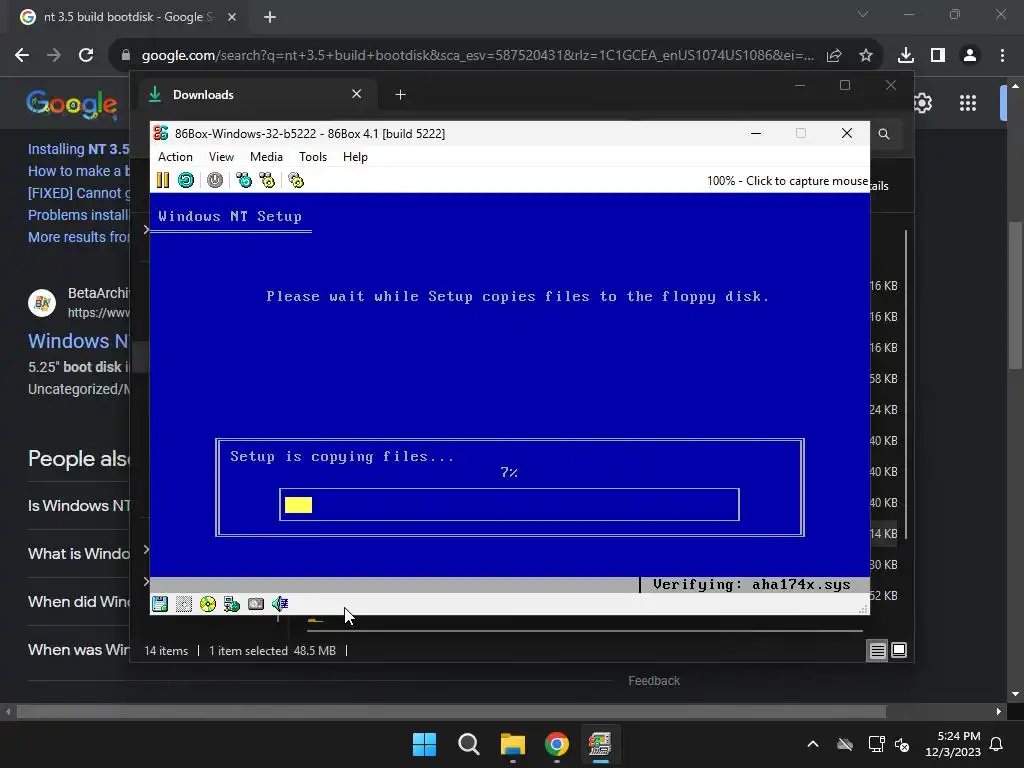Click the CD-ROM drive status icon
The height and width of the screenshot is (768, 1024).
[208, 604]
